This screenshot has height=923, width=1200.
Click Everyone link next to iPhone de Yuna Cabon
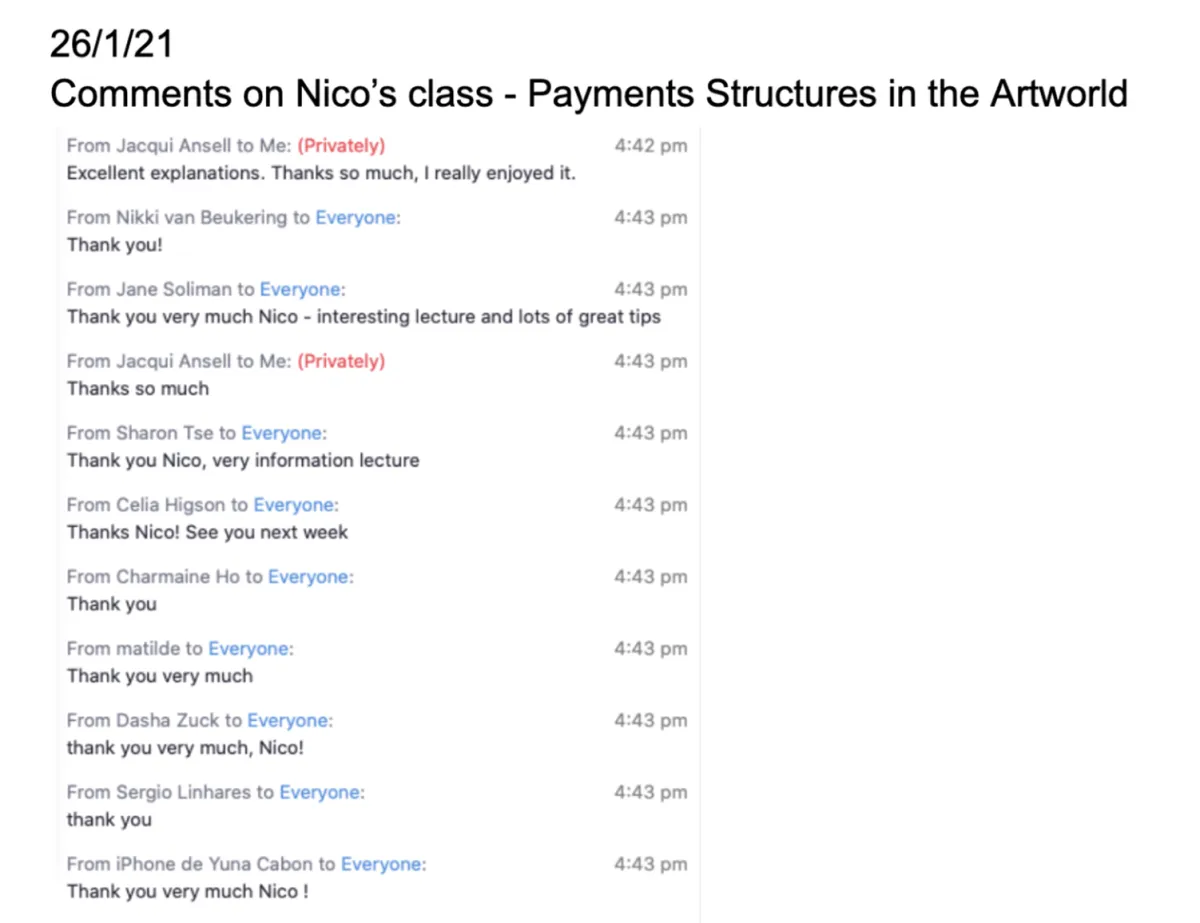pyautogui.click(x=384, y=866)
